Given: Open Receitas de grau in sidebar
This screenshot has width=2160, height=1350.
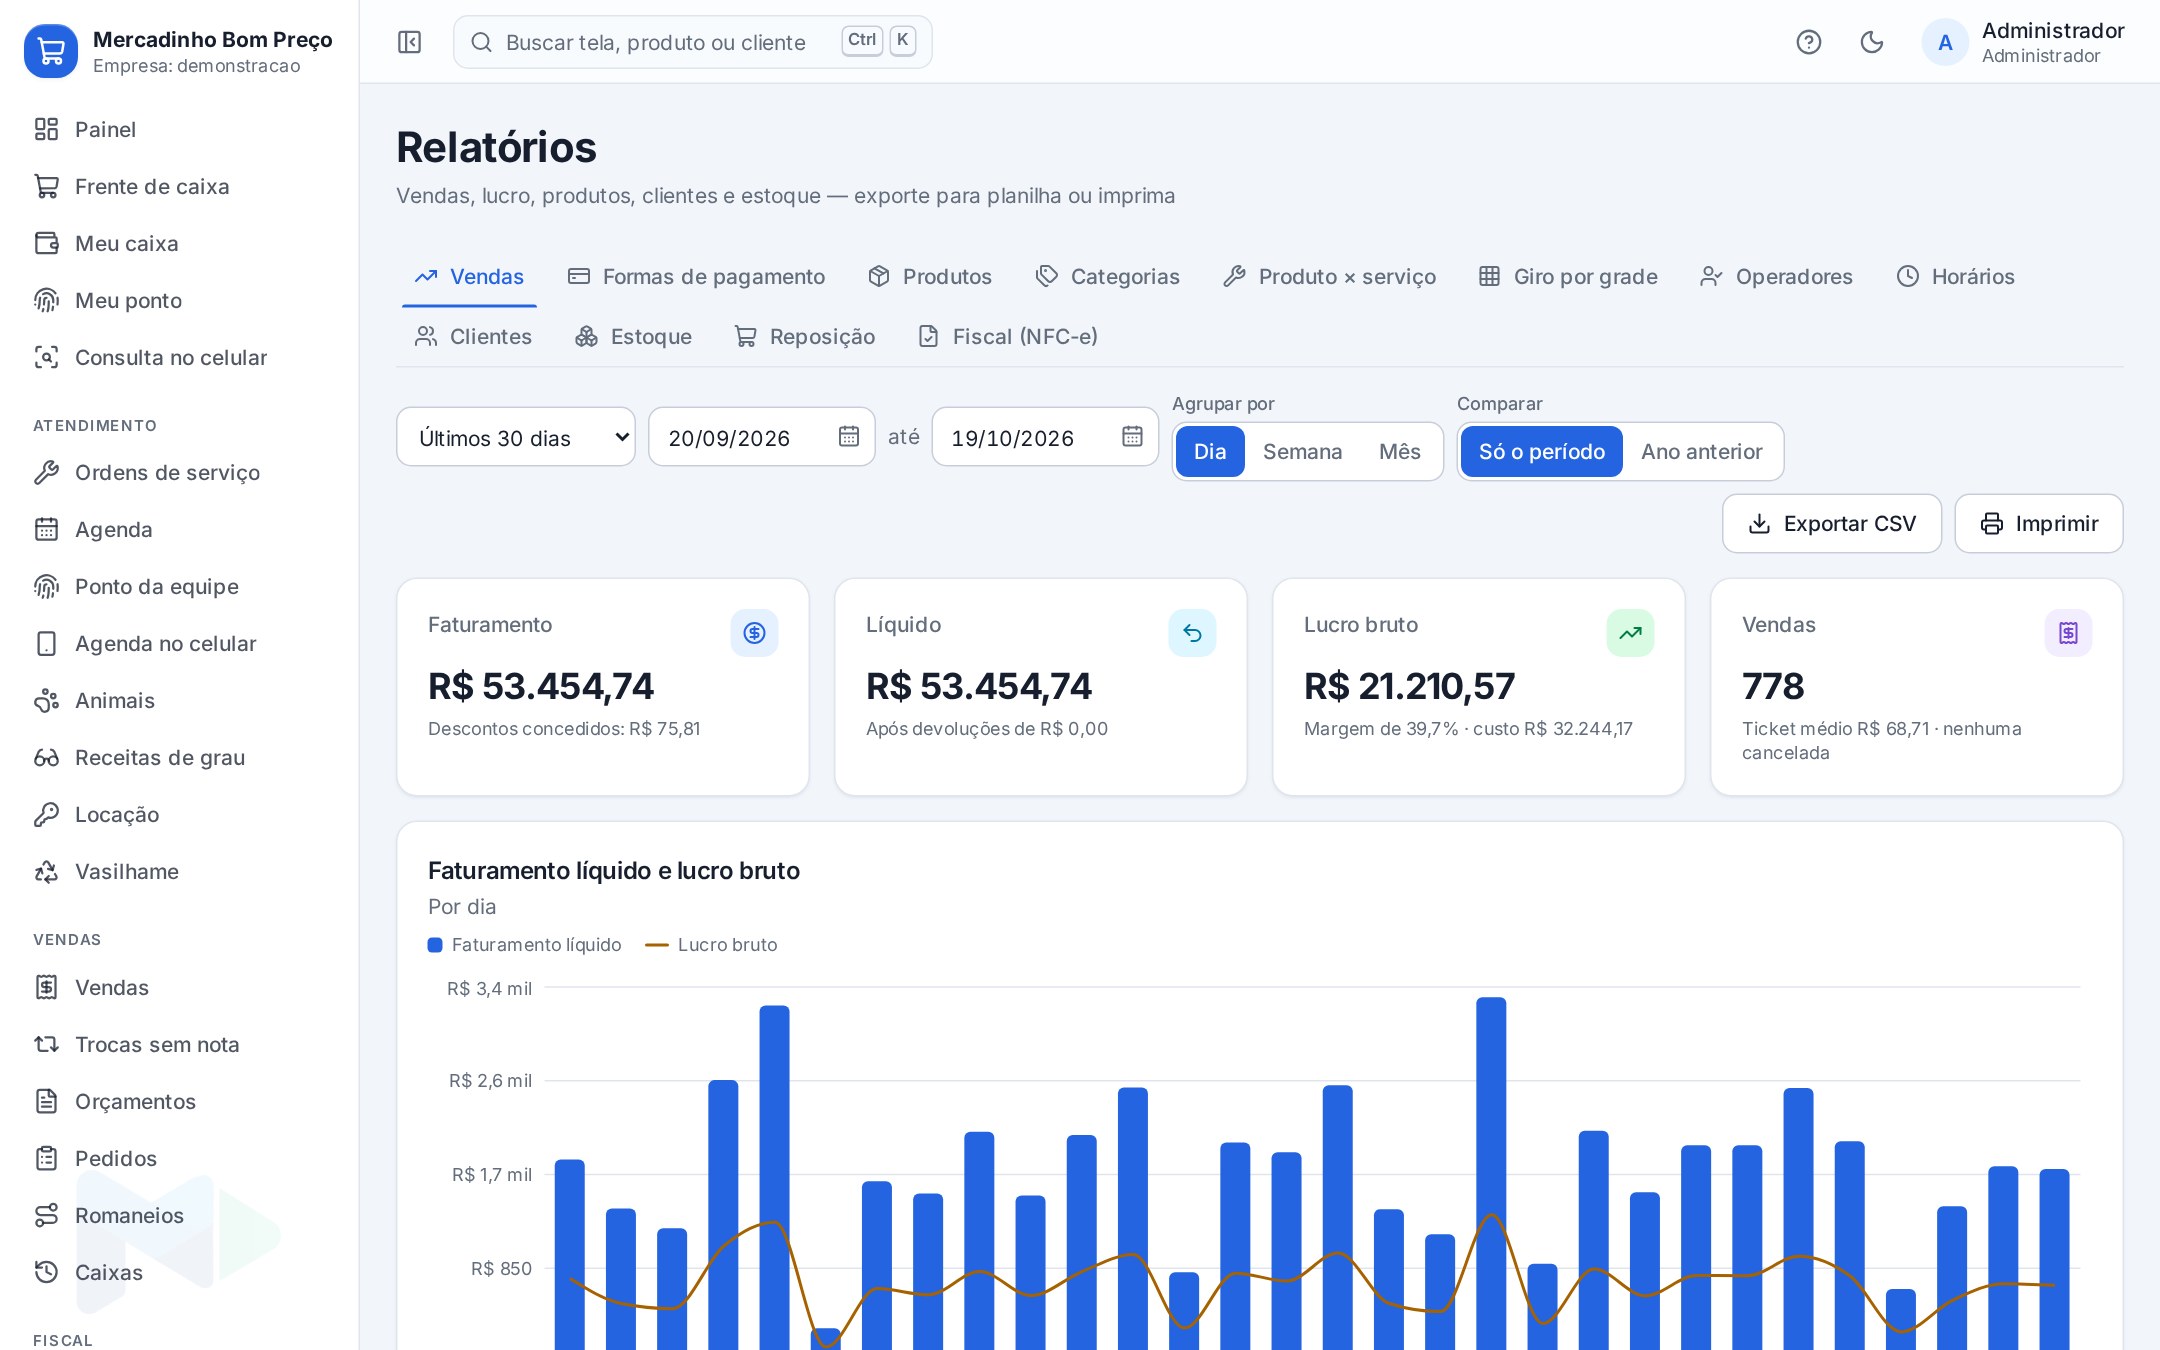Looking at the screenshot, I should coord(180,757).
